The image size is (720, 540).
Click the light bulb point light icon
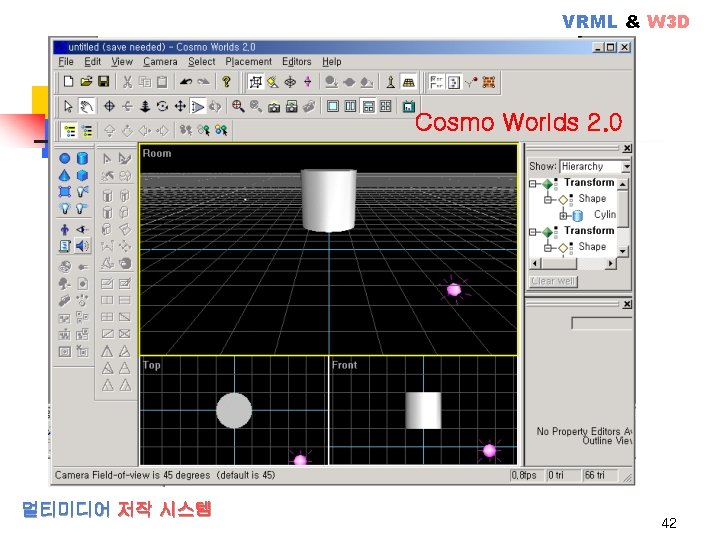(65, 208)
